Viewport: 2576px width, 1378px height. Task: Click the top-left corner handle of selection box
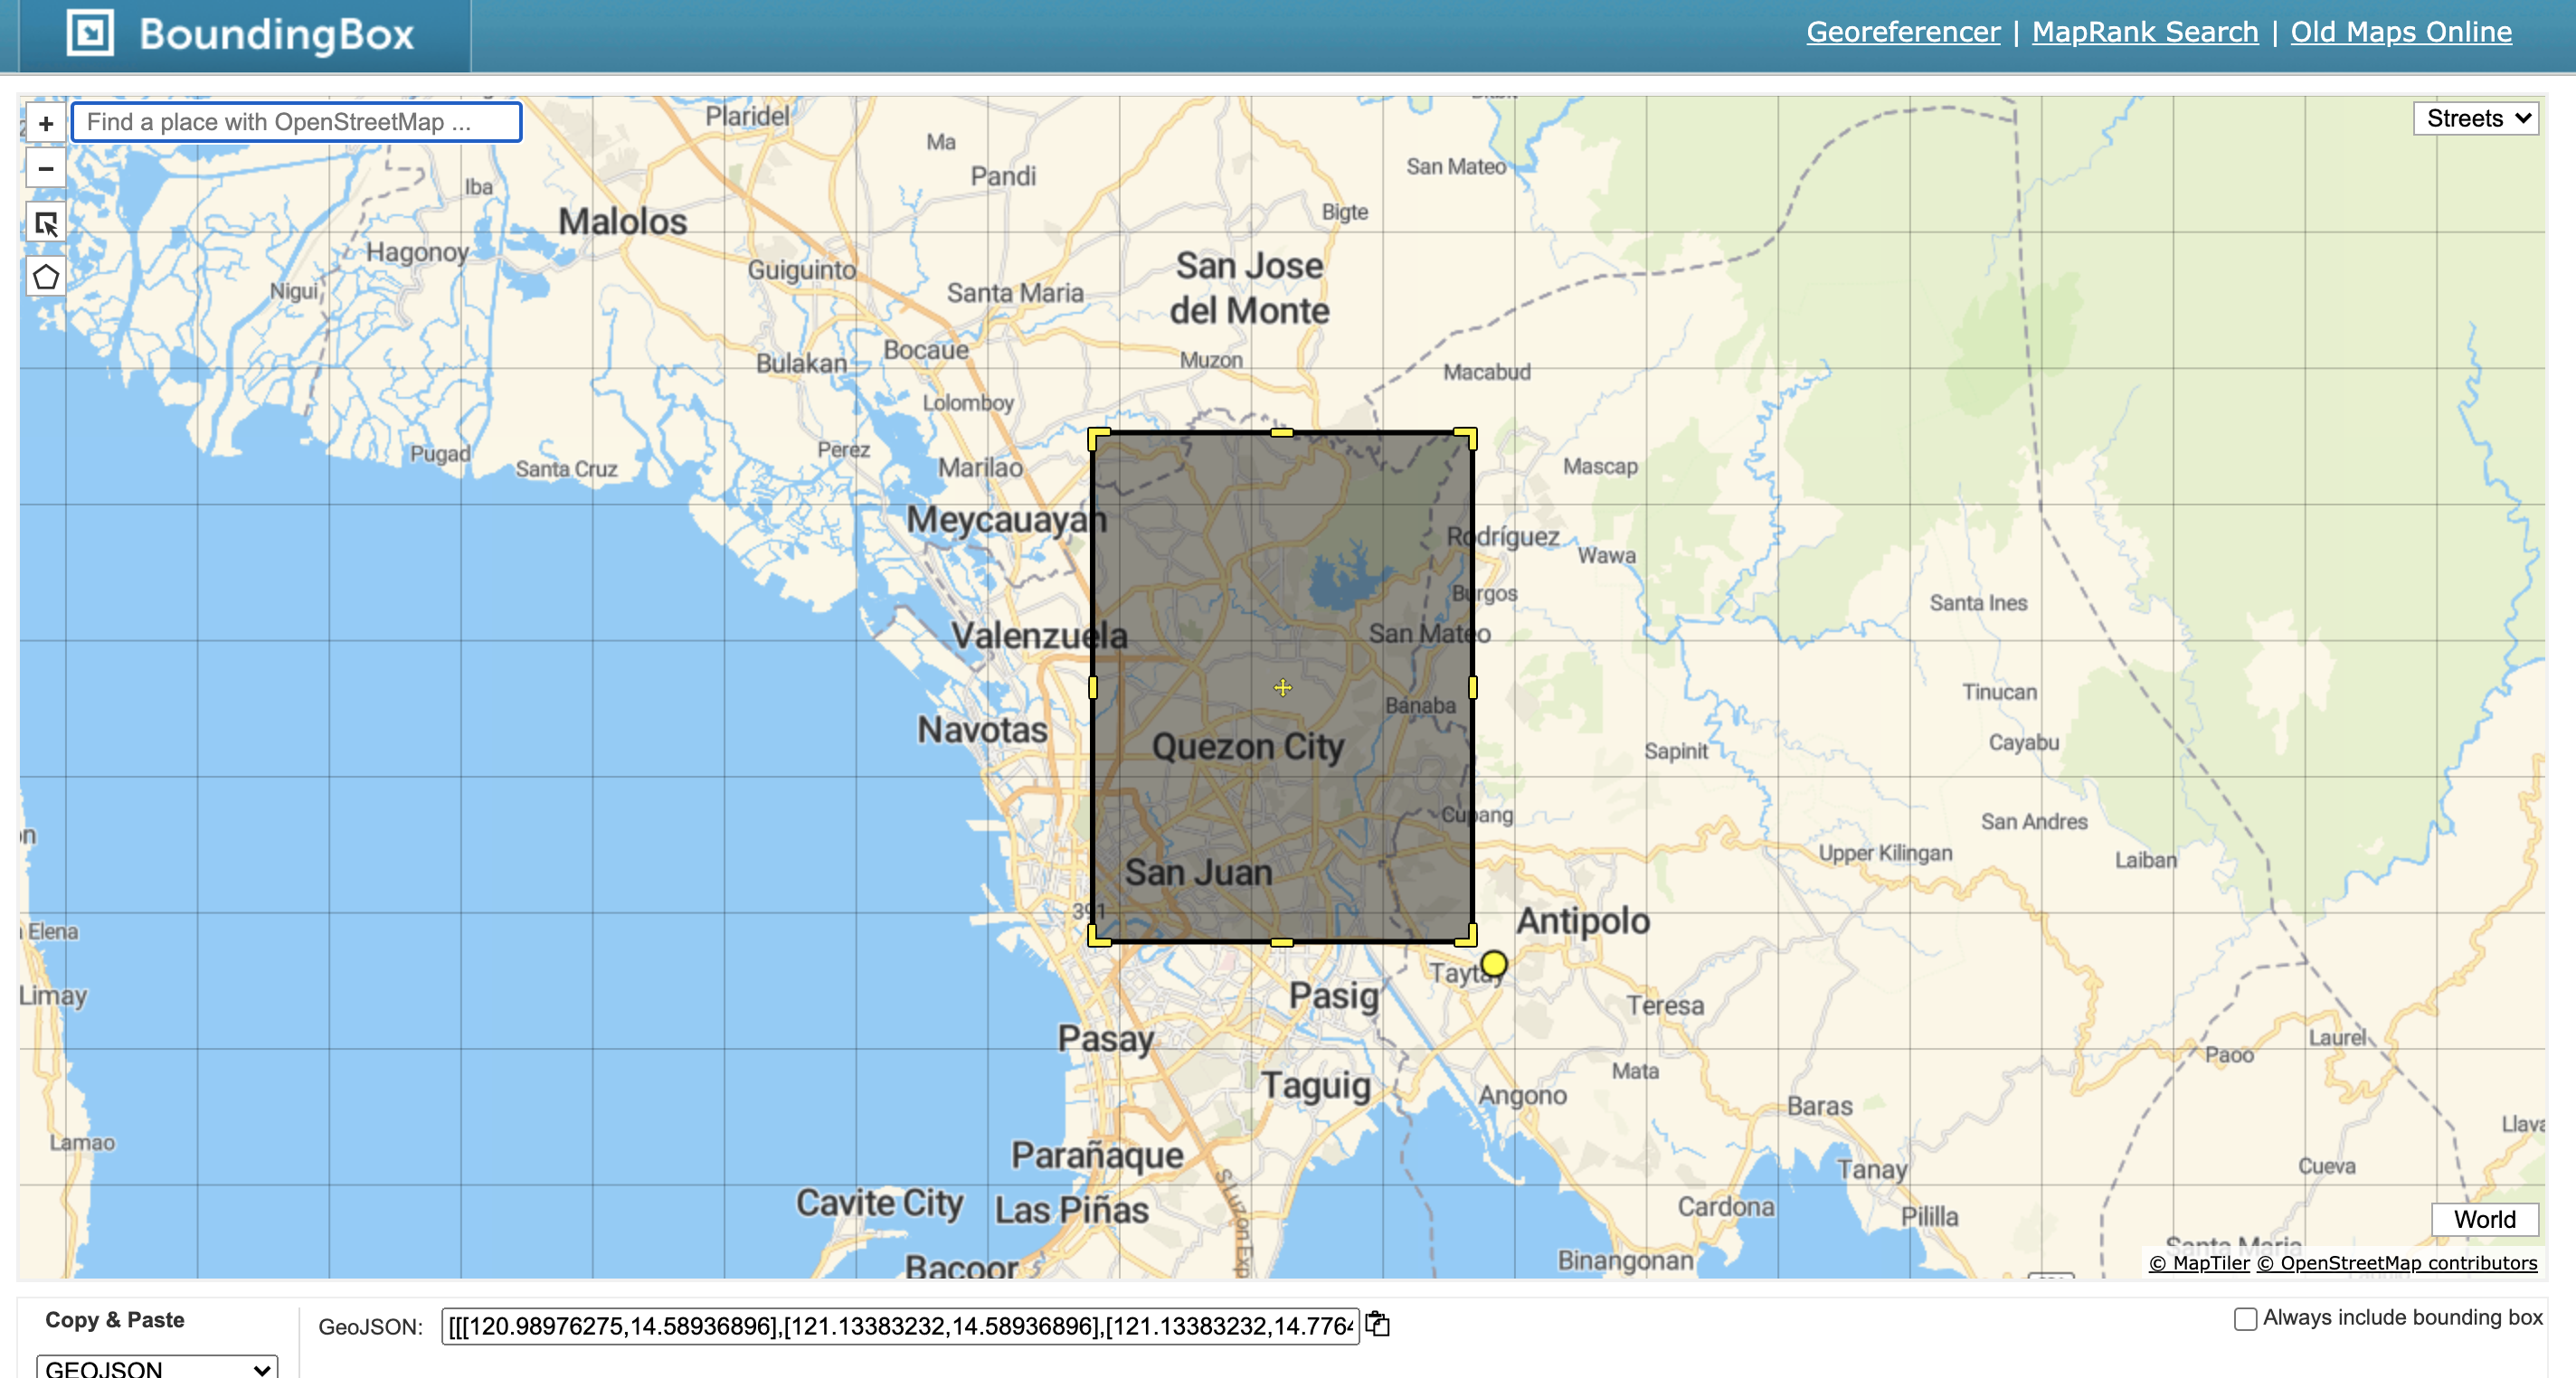[1098, 438]
